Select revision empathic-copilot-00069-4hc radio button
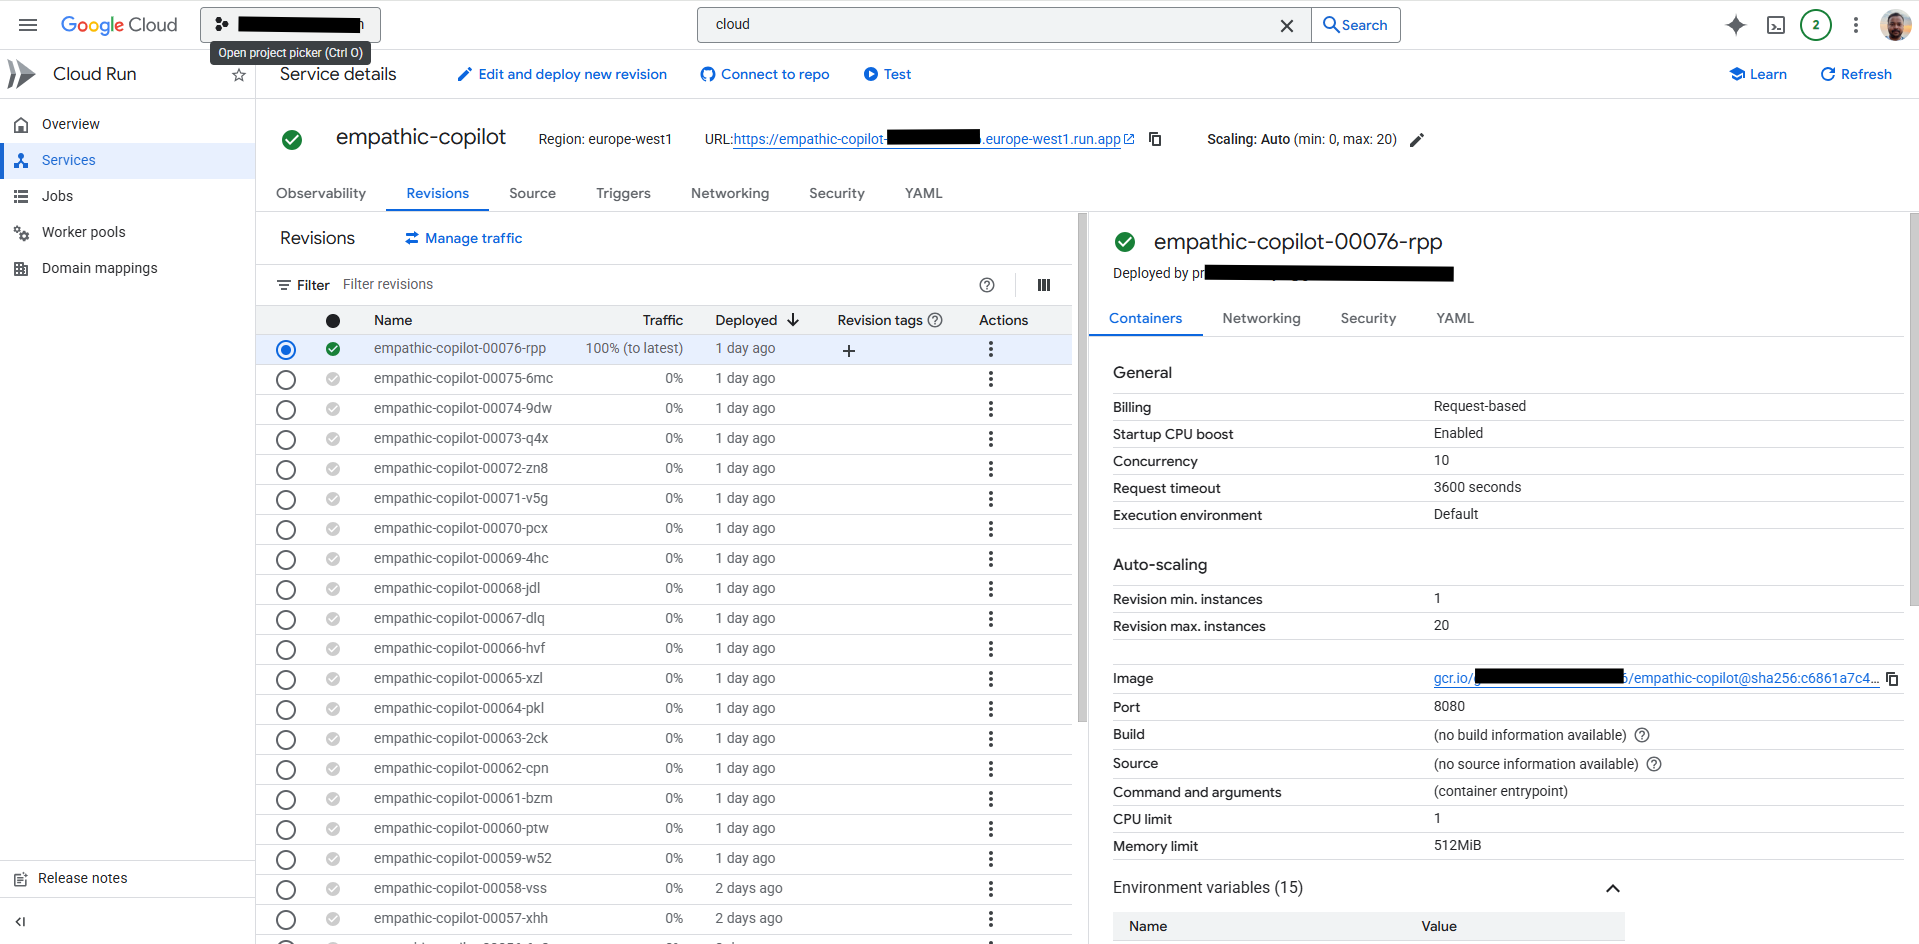This screenshot has width=1919, height=944. (286, 560)
